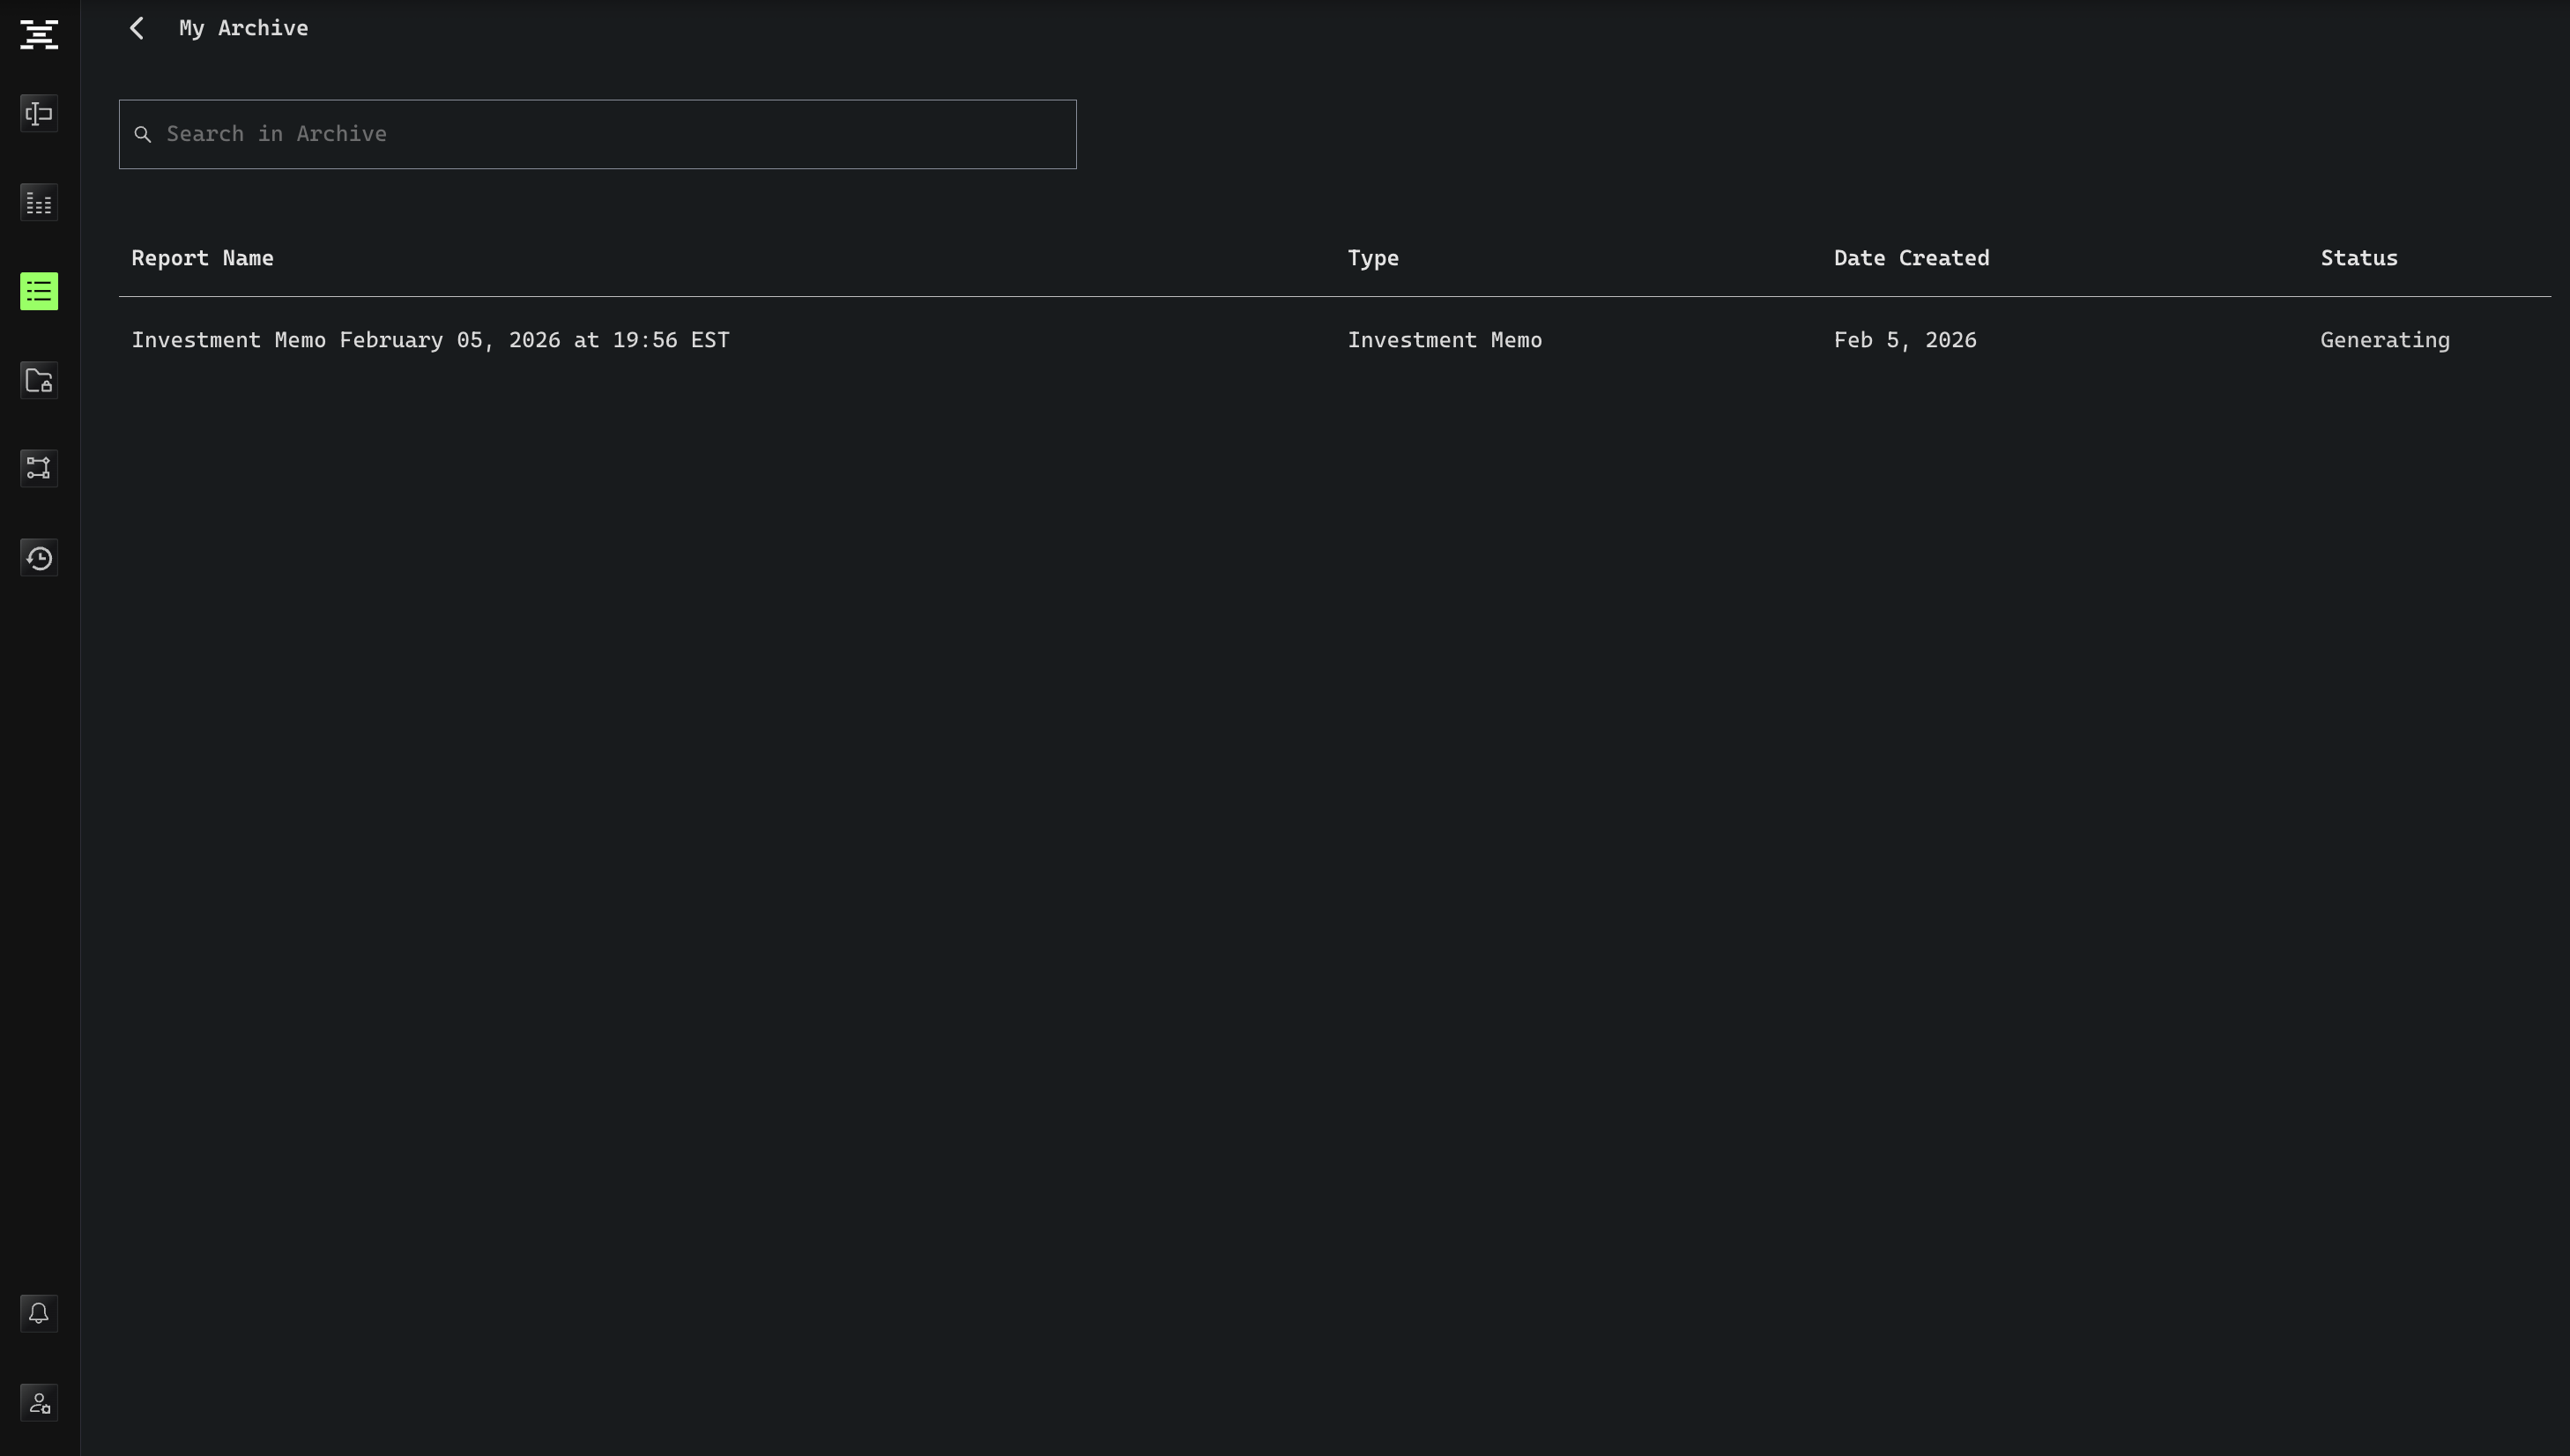Click the Generating status of the memo
Image resolution: width=2570 pixels, height=1456 pixels.
coord(2384,340)
